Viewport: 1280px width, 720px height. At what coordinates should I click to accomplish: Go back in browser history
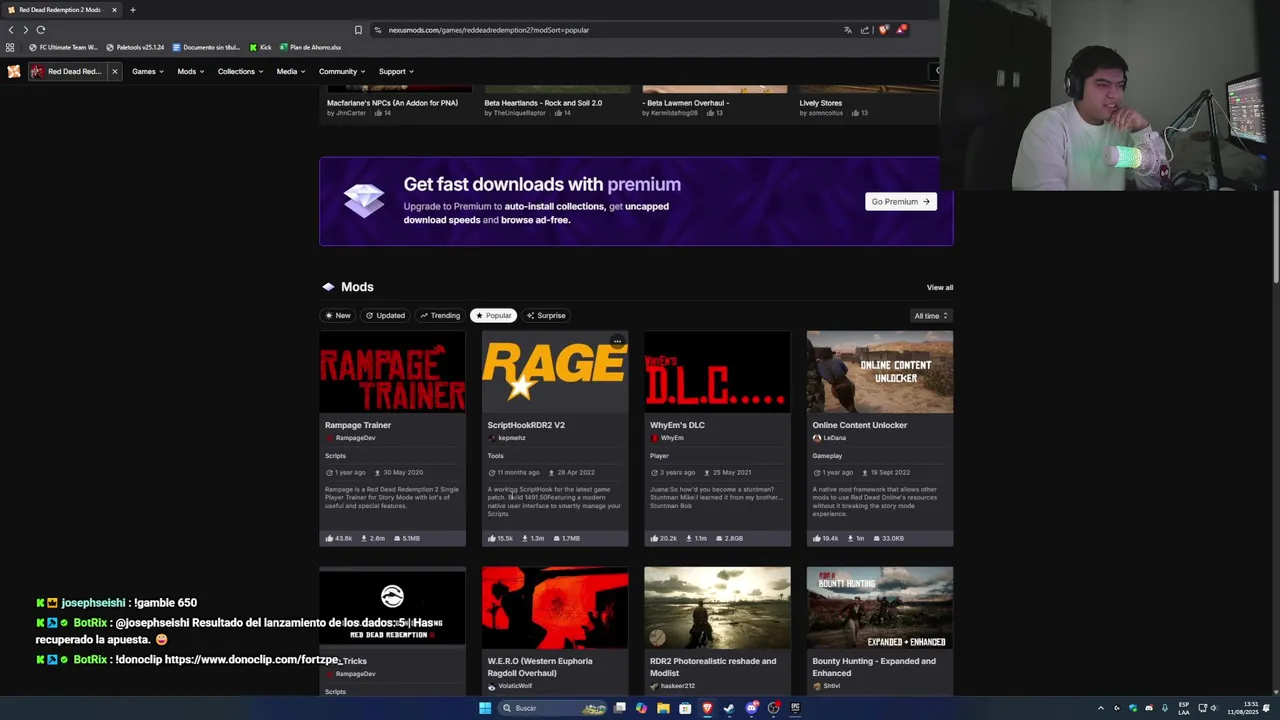tap(11, 30)
